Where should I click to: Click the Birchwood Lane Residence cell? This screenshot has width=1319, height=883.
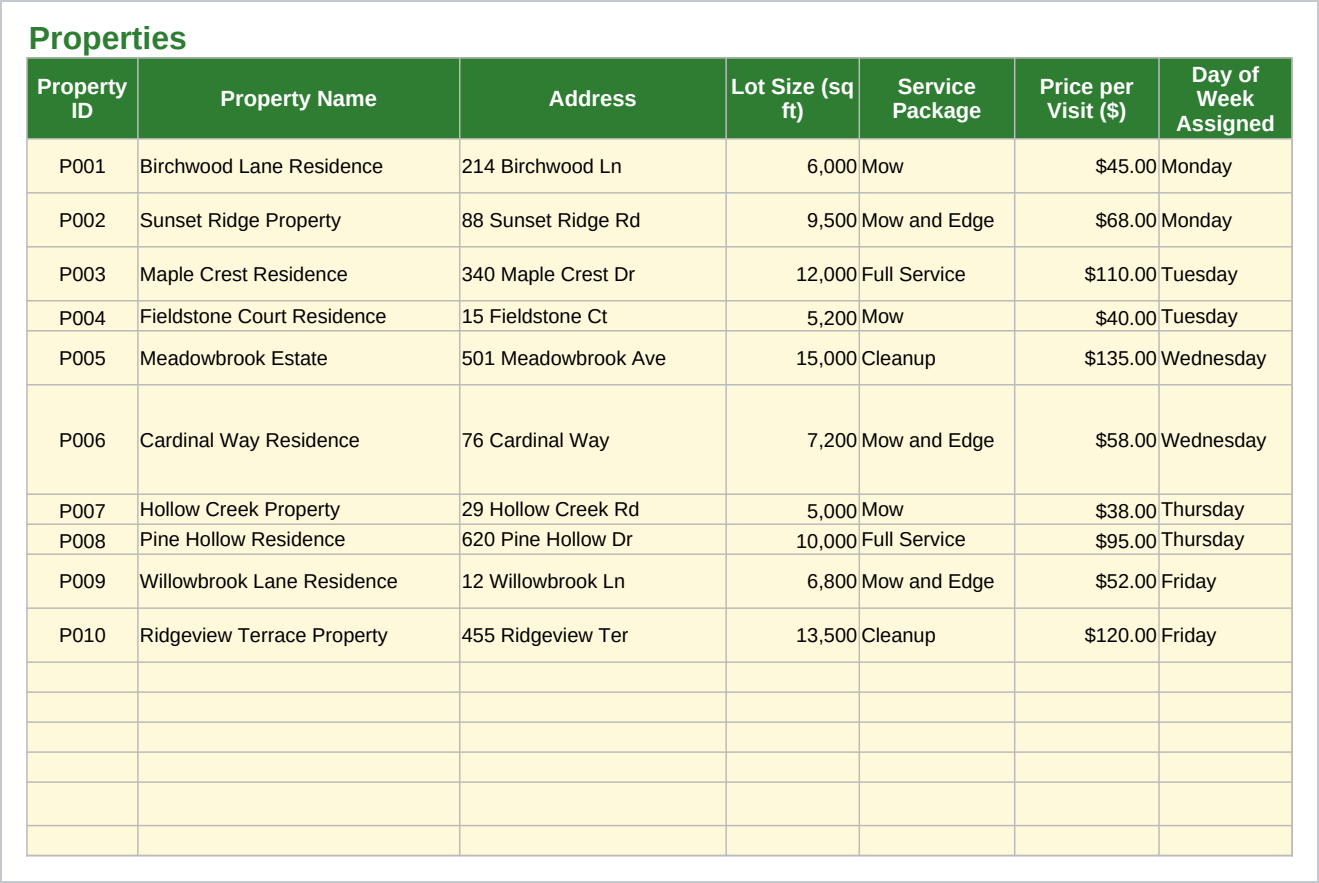[x=299, y=167]
